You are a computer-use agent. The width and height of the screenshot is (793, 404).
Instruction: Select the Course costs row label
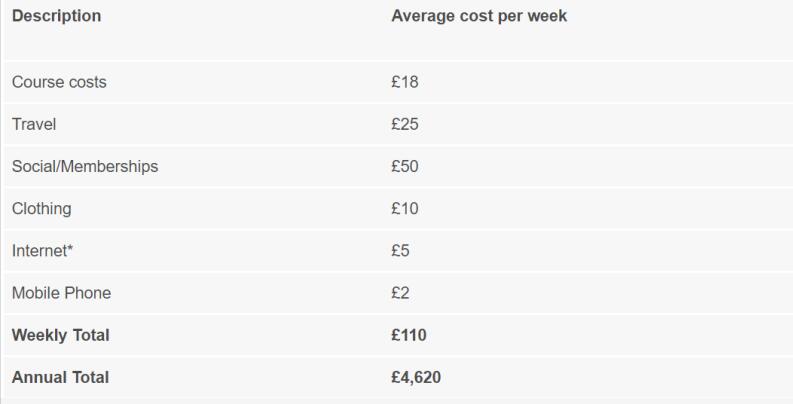59,82
